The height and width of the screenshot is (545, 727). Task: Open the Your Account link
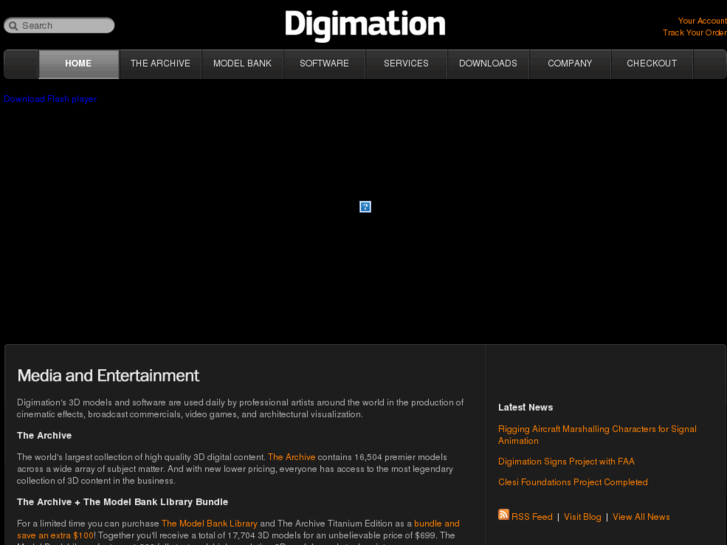click(702, 21)
